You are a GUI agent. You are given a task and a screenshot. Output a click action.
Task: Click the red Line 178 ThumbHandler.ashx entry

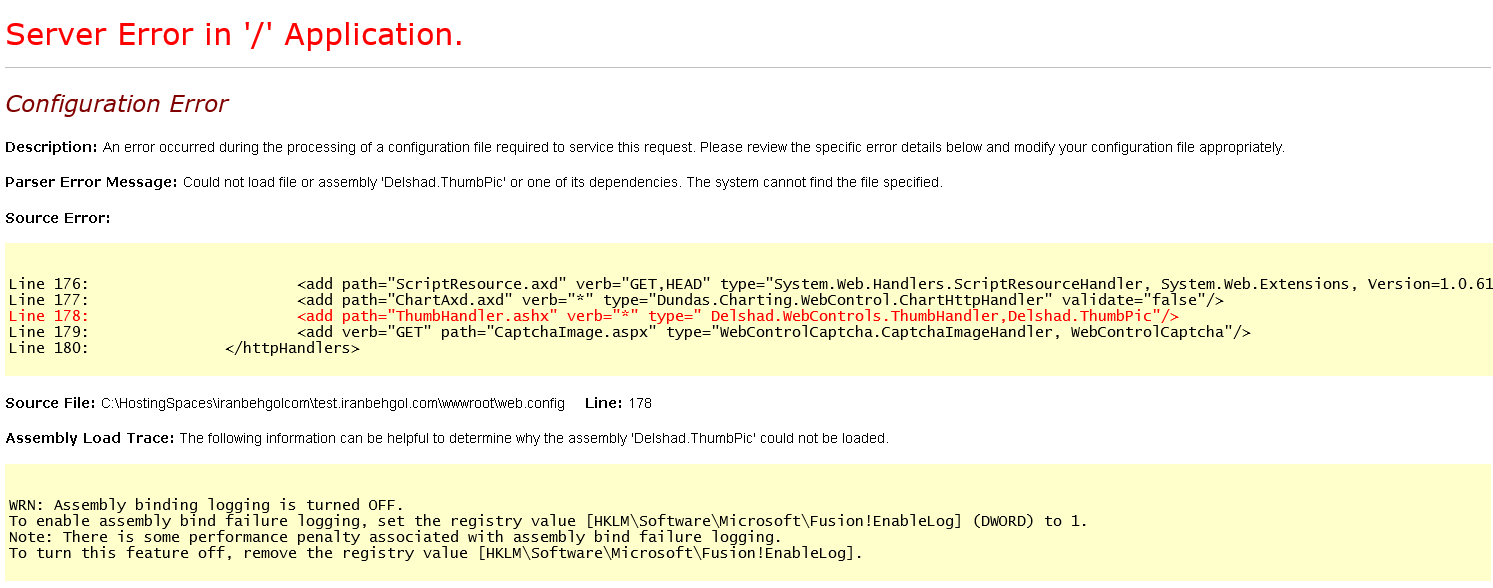pyautogui.click(x=593, y=316)
